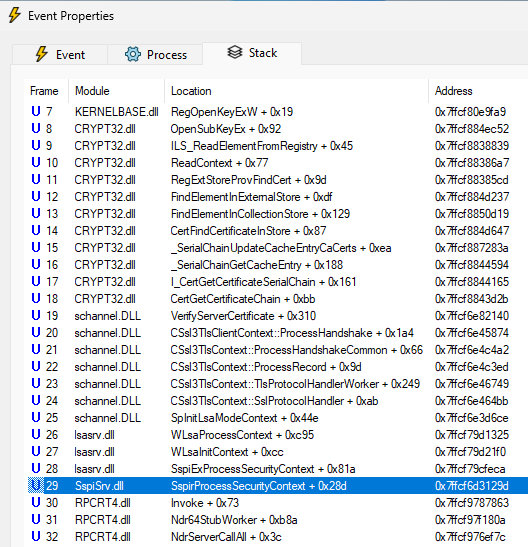Click 'ReadContext + 0x77' entry
This screenshot has width=528, height=547.
pyautogui.click(x=219, y=163)
